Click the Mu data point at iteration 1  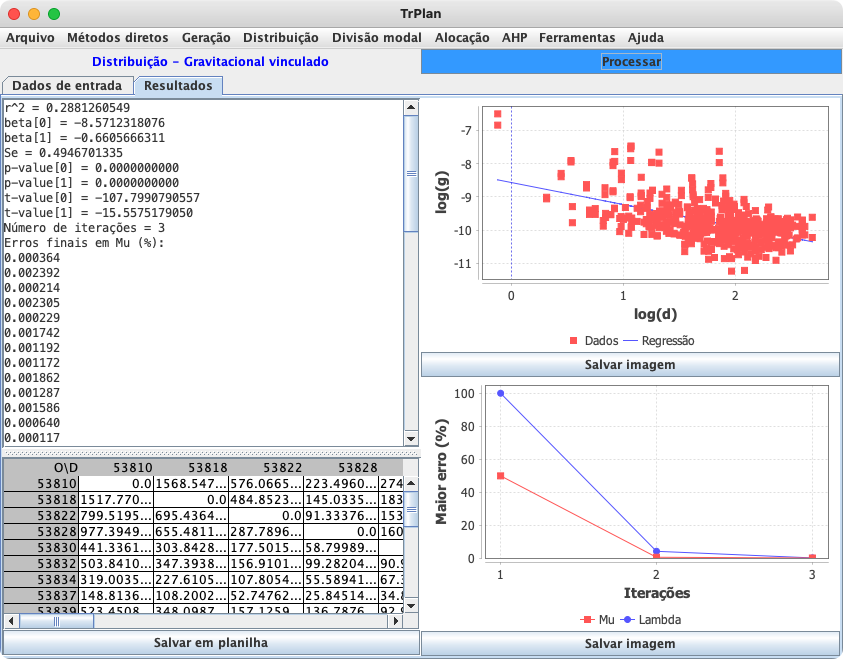501,476
